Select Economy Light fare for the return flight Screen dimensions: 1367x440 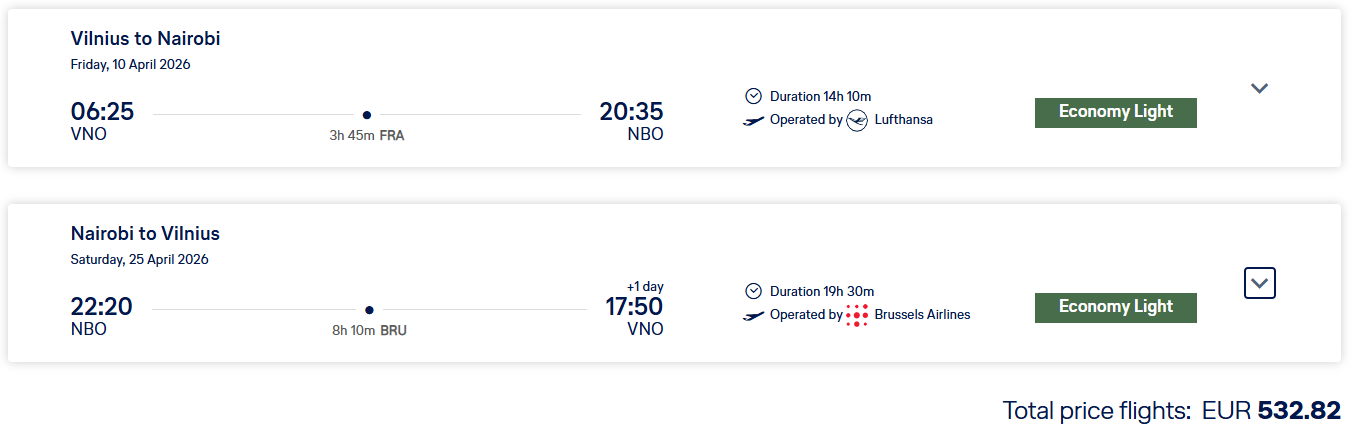point(1115,307)
